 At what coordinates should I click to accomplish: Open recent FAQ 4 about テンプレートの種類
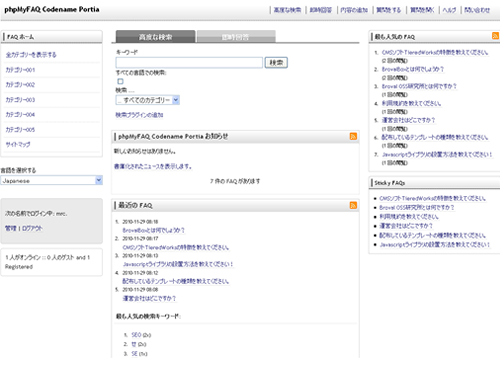click(176, 281)
